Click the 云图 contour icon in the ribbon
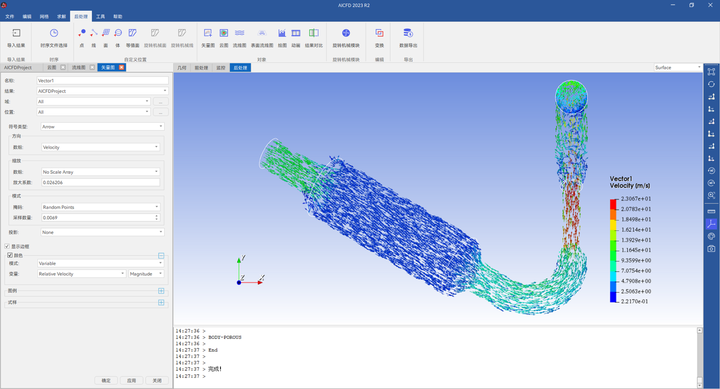Image resolution: width=720 pixels, height=389 pixels. point(224,33)
